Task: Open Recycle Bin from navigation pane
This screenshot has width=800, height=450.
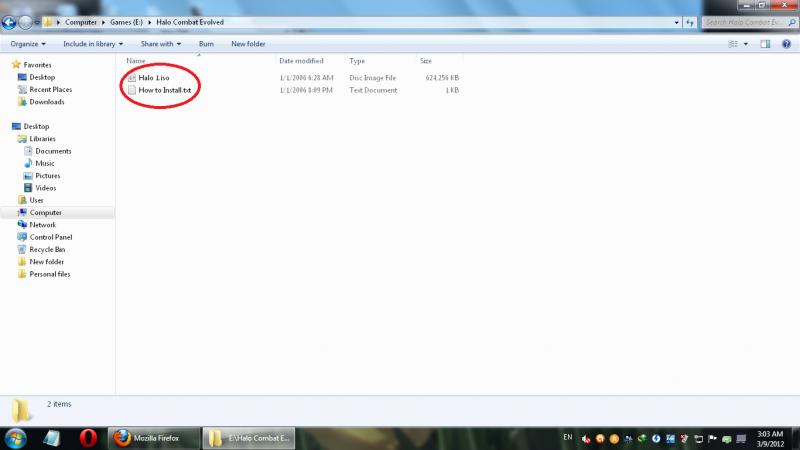Action: [47, 249]
